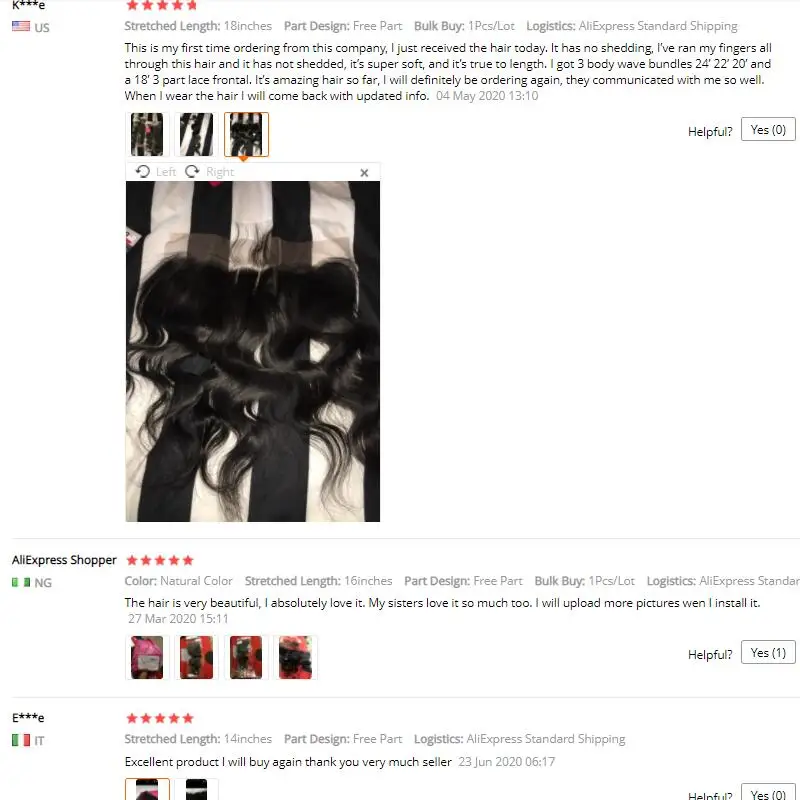This screenshot has height=800, width=800.
Task: Click the US flag icon
Action: 21,26
